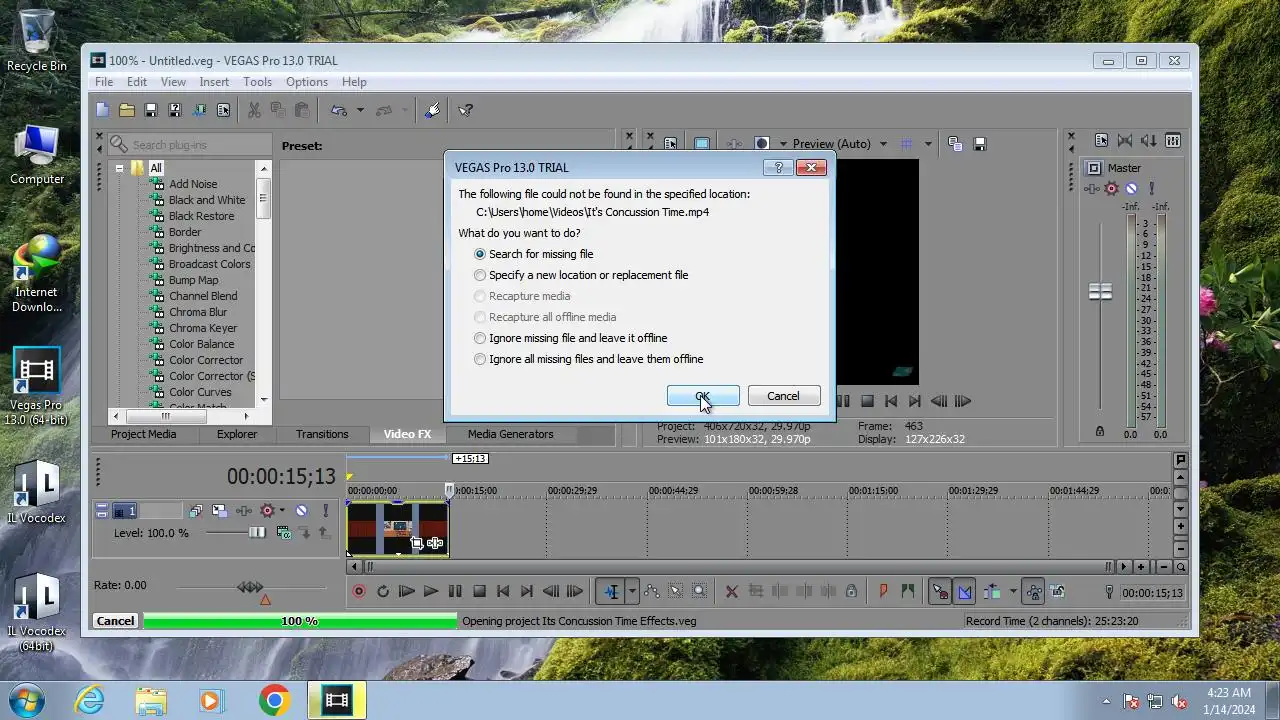Click the timeline Play button
This screenshot has height=720, width=1280.
tap(431, 591)
